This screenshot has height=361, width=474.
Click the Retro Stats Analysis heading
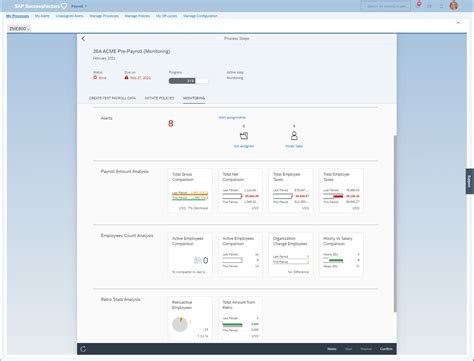pos(120,300)
